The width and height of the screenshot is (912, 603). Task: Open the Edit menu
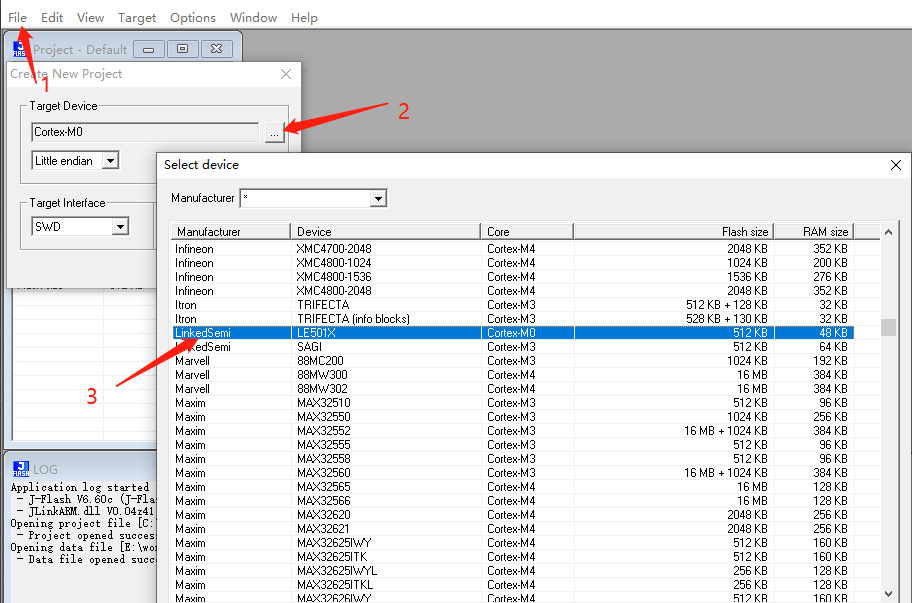pos(52,17)
